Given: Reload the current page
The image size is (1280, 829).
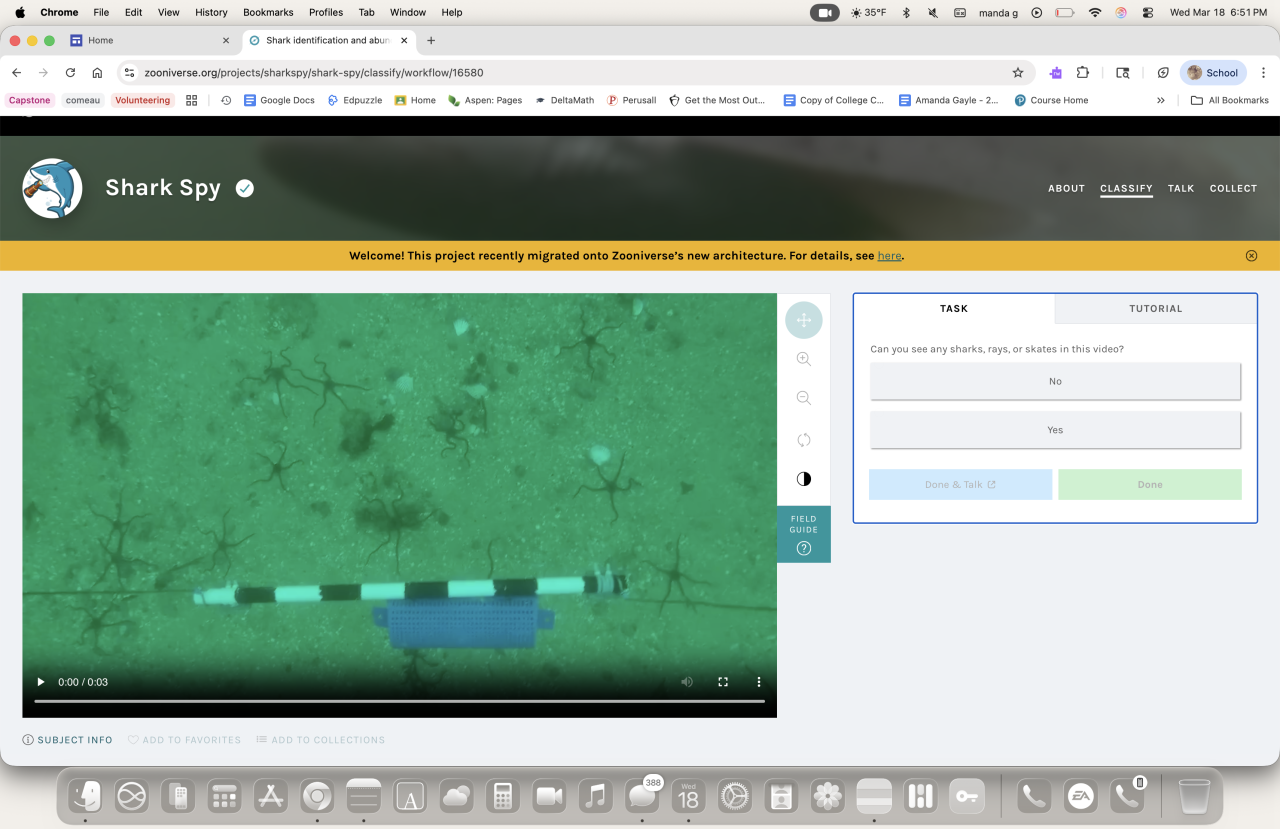Looking at the screenshot, I should click(x=70, y=73).
